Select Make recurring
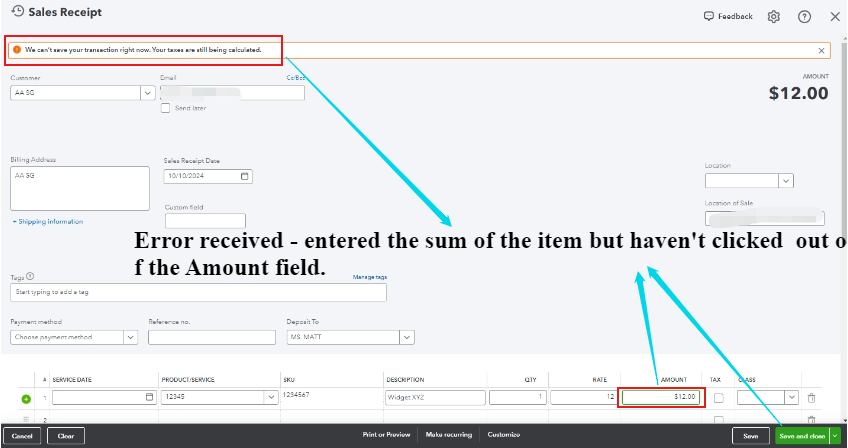This screenshot has height=448, width=848. 448,434
